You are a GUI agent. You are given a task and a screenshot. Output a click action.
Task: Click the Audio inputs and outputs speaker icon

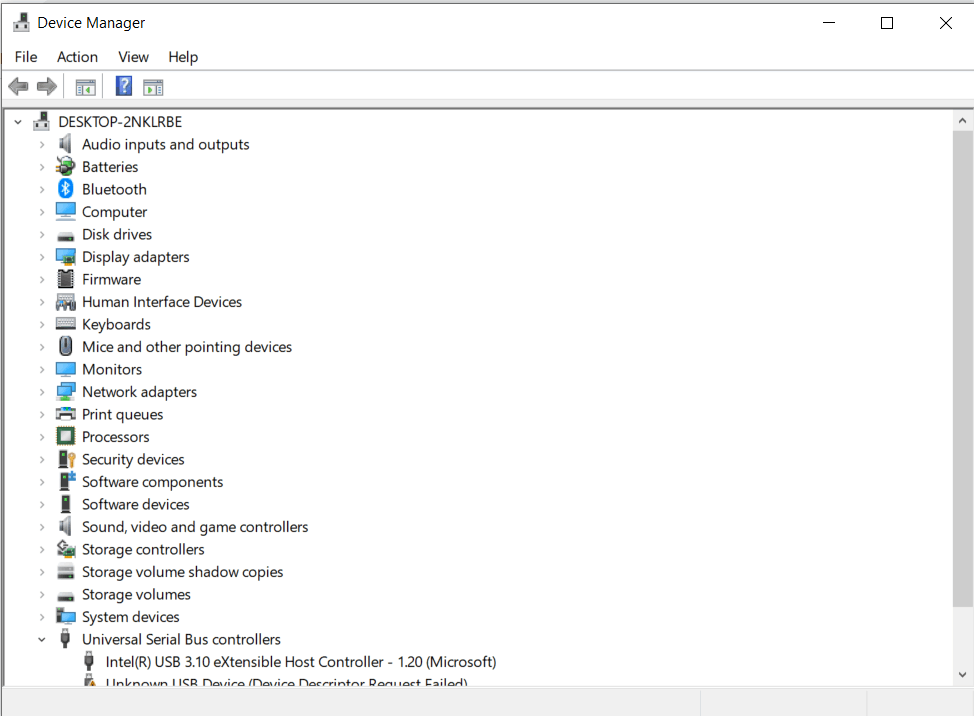65,144
